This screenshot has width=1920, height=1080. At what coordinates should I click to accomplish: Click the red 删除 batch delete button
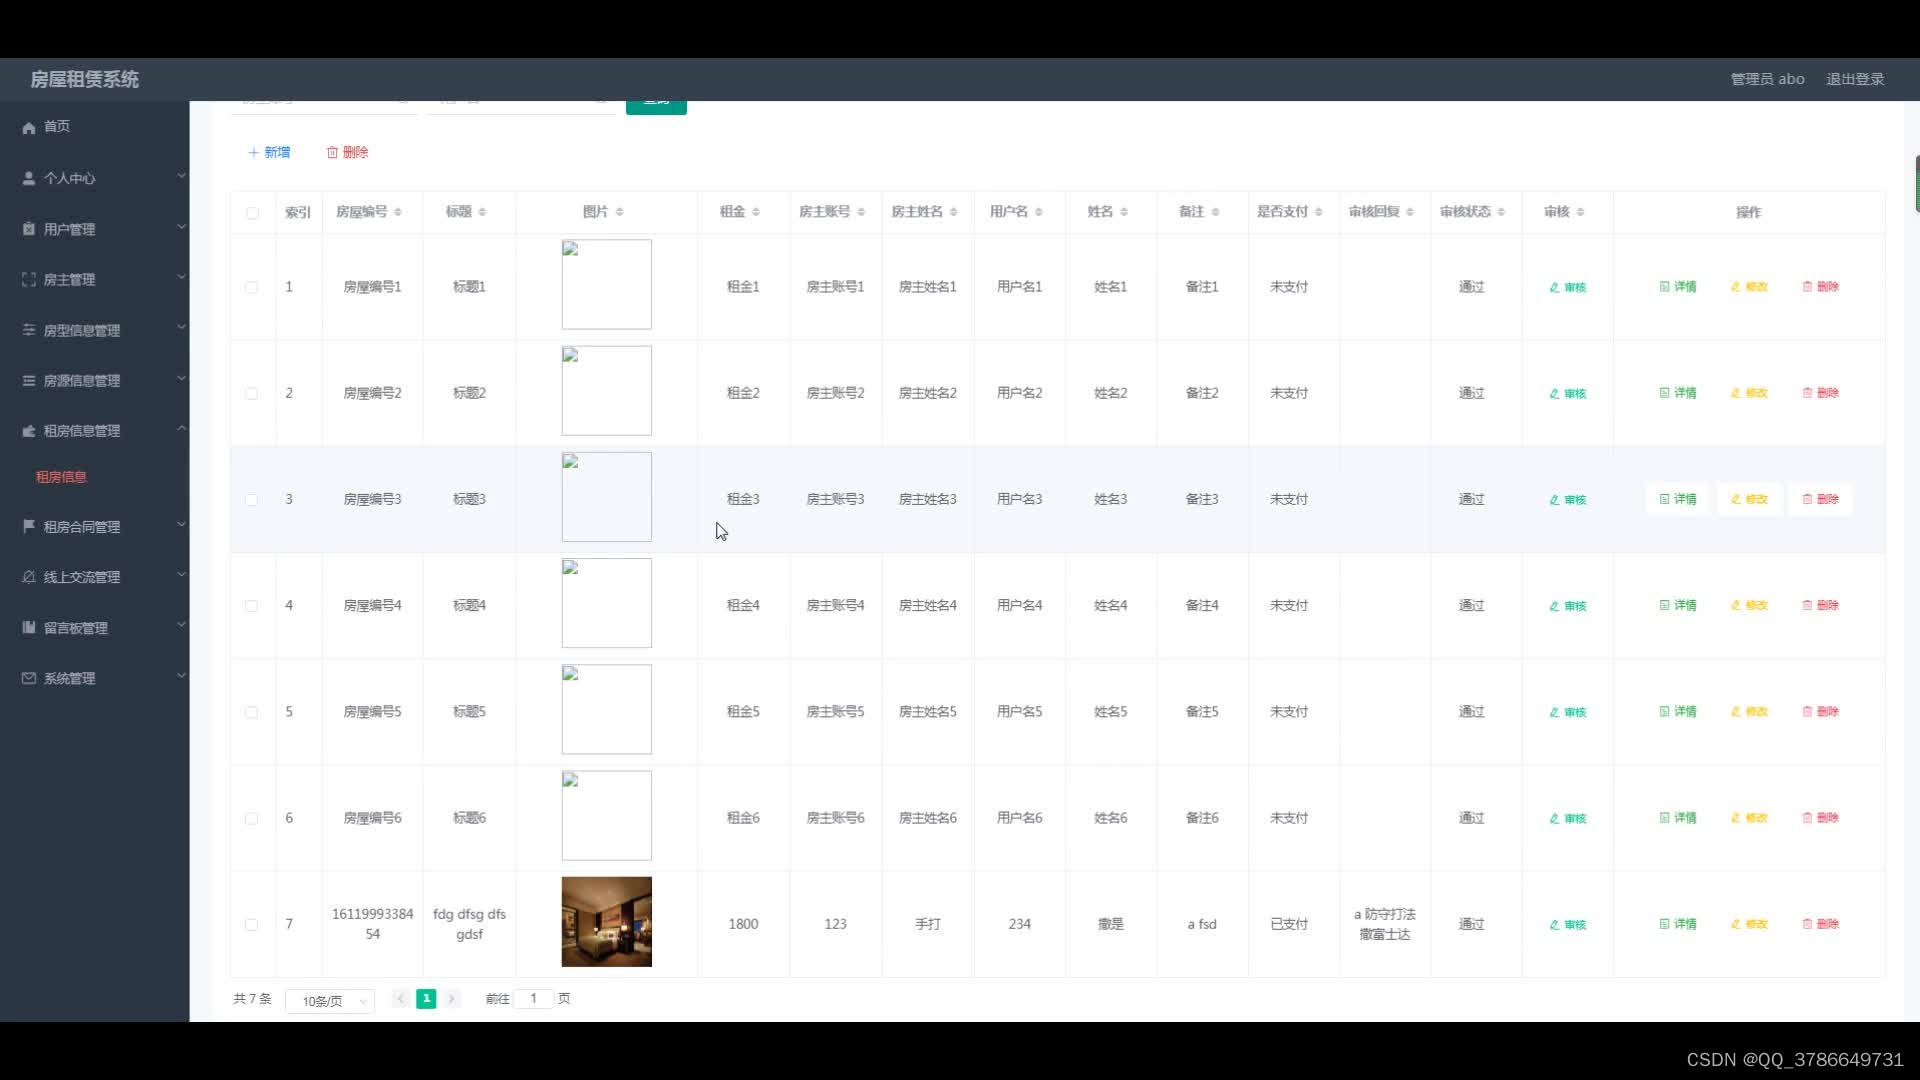pos(347,152)
